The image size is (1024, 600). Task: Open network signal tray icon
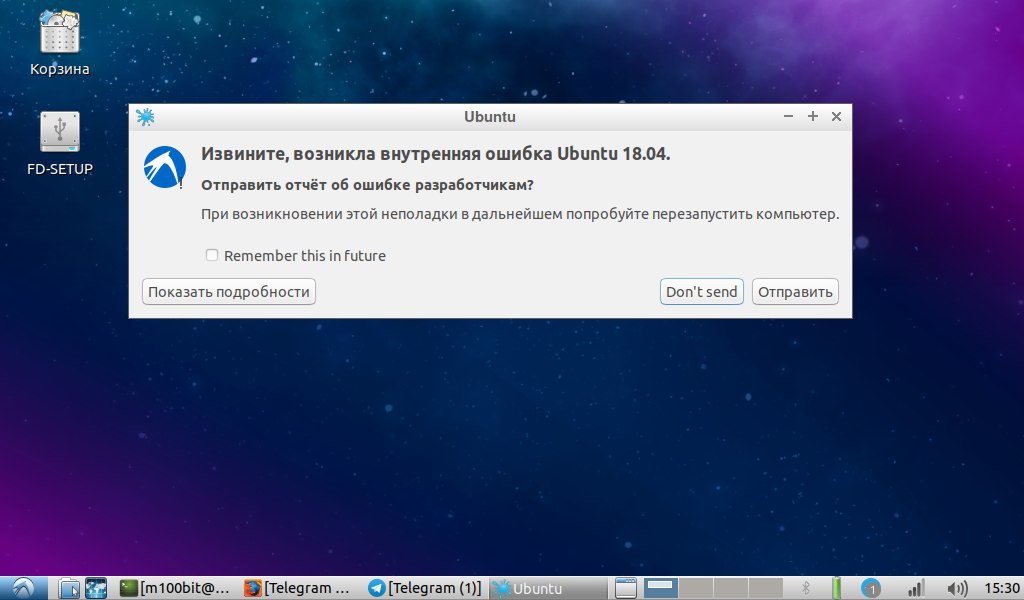point(916,588)
